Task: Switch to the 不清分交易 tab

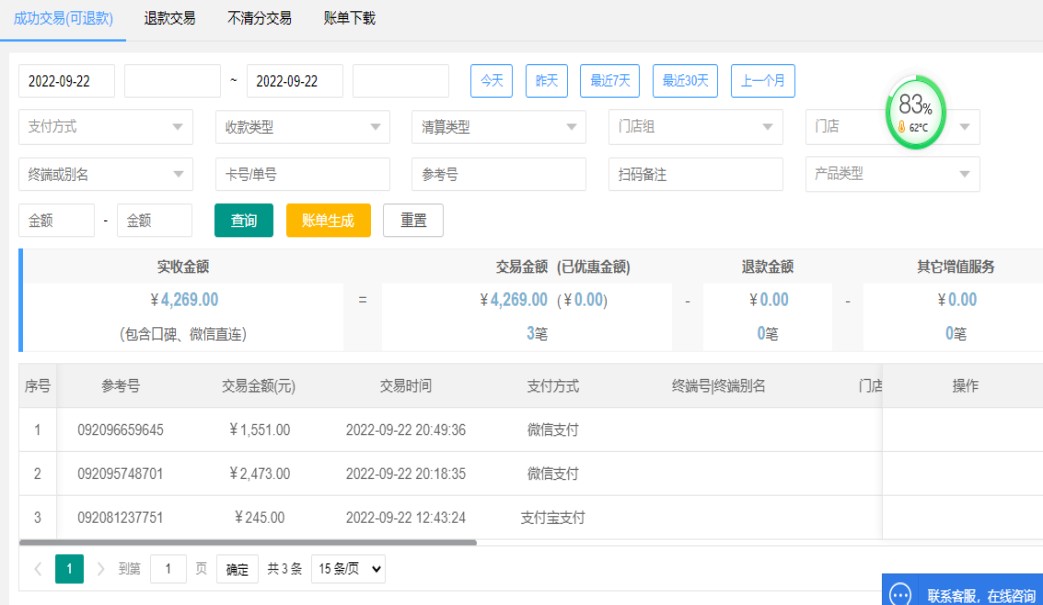Action: pyautogui.click(x=259, y=18)
